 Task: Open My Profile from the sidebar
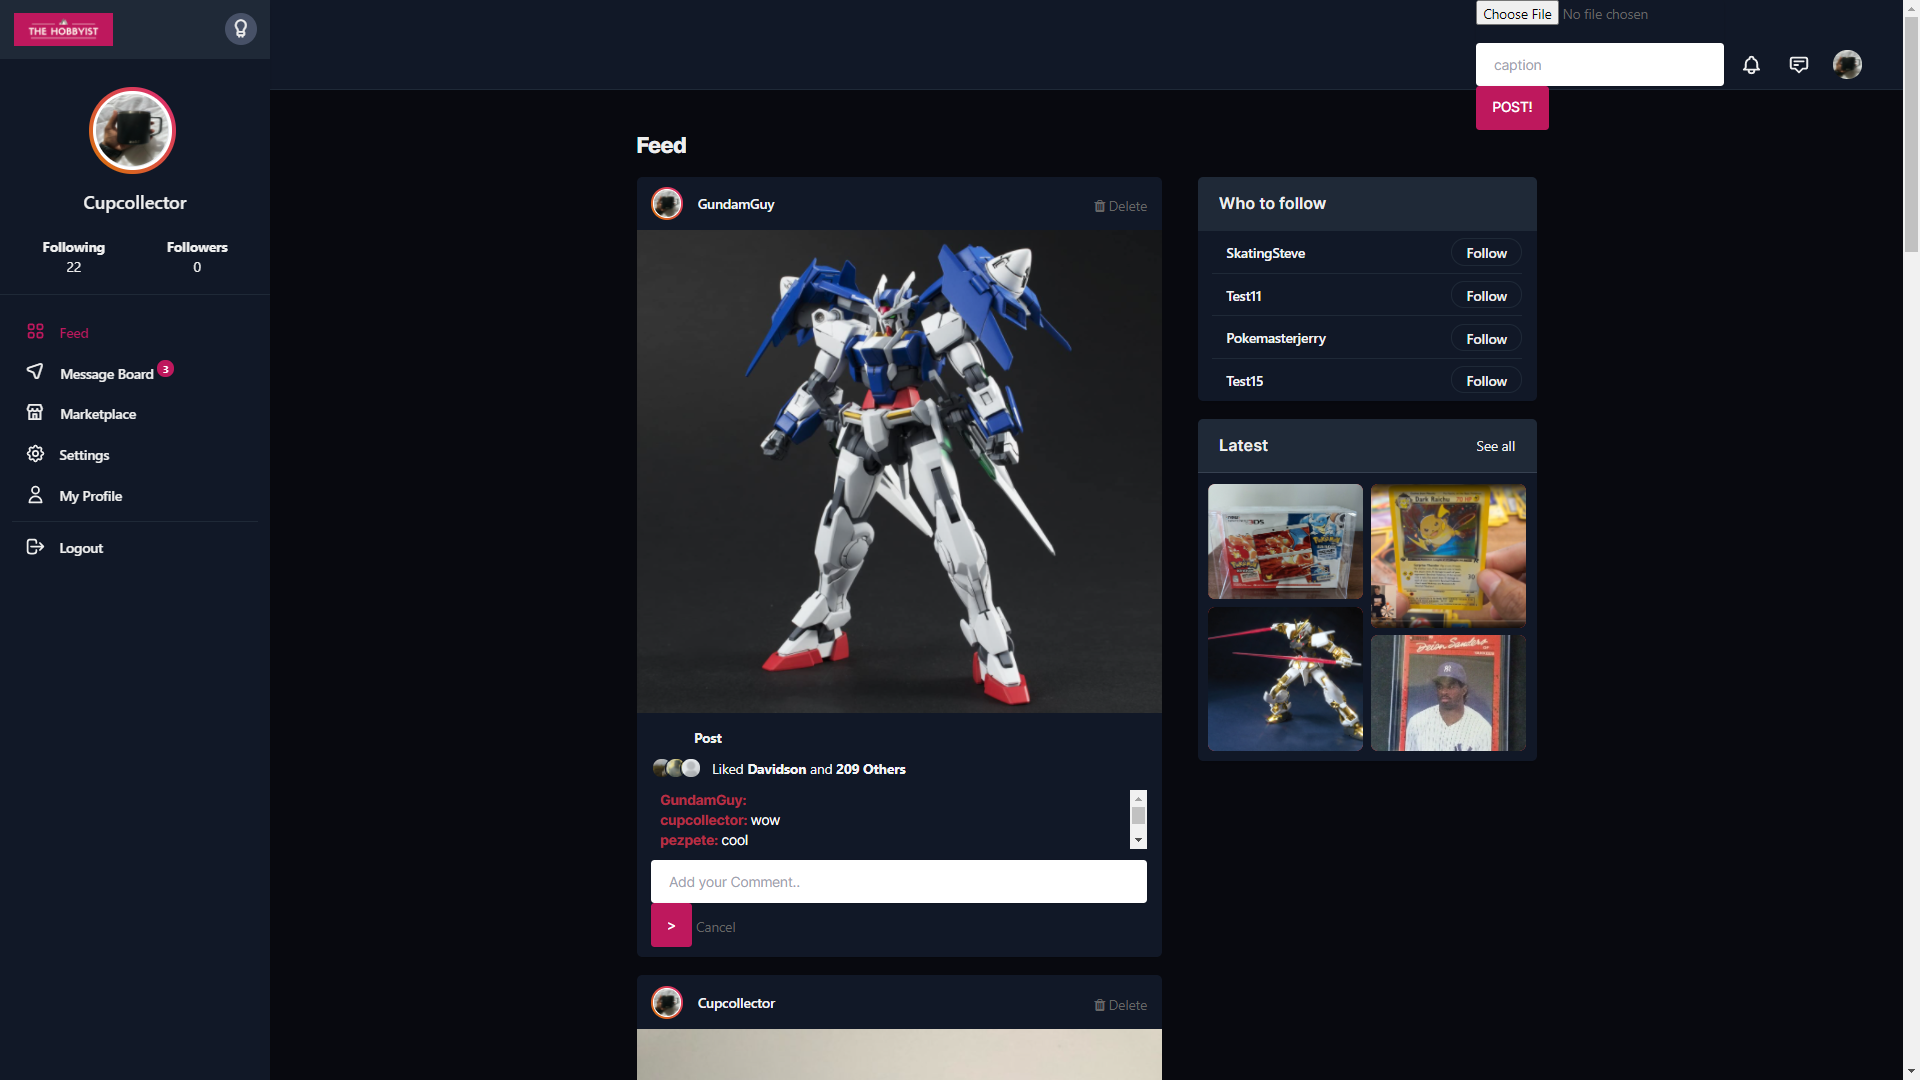click(91, 496)
